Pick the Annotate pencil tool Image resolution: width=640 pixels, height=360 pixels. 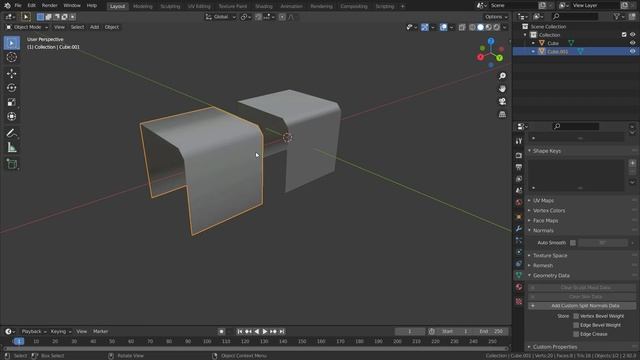tap(11, 133)
